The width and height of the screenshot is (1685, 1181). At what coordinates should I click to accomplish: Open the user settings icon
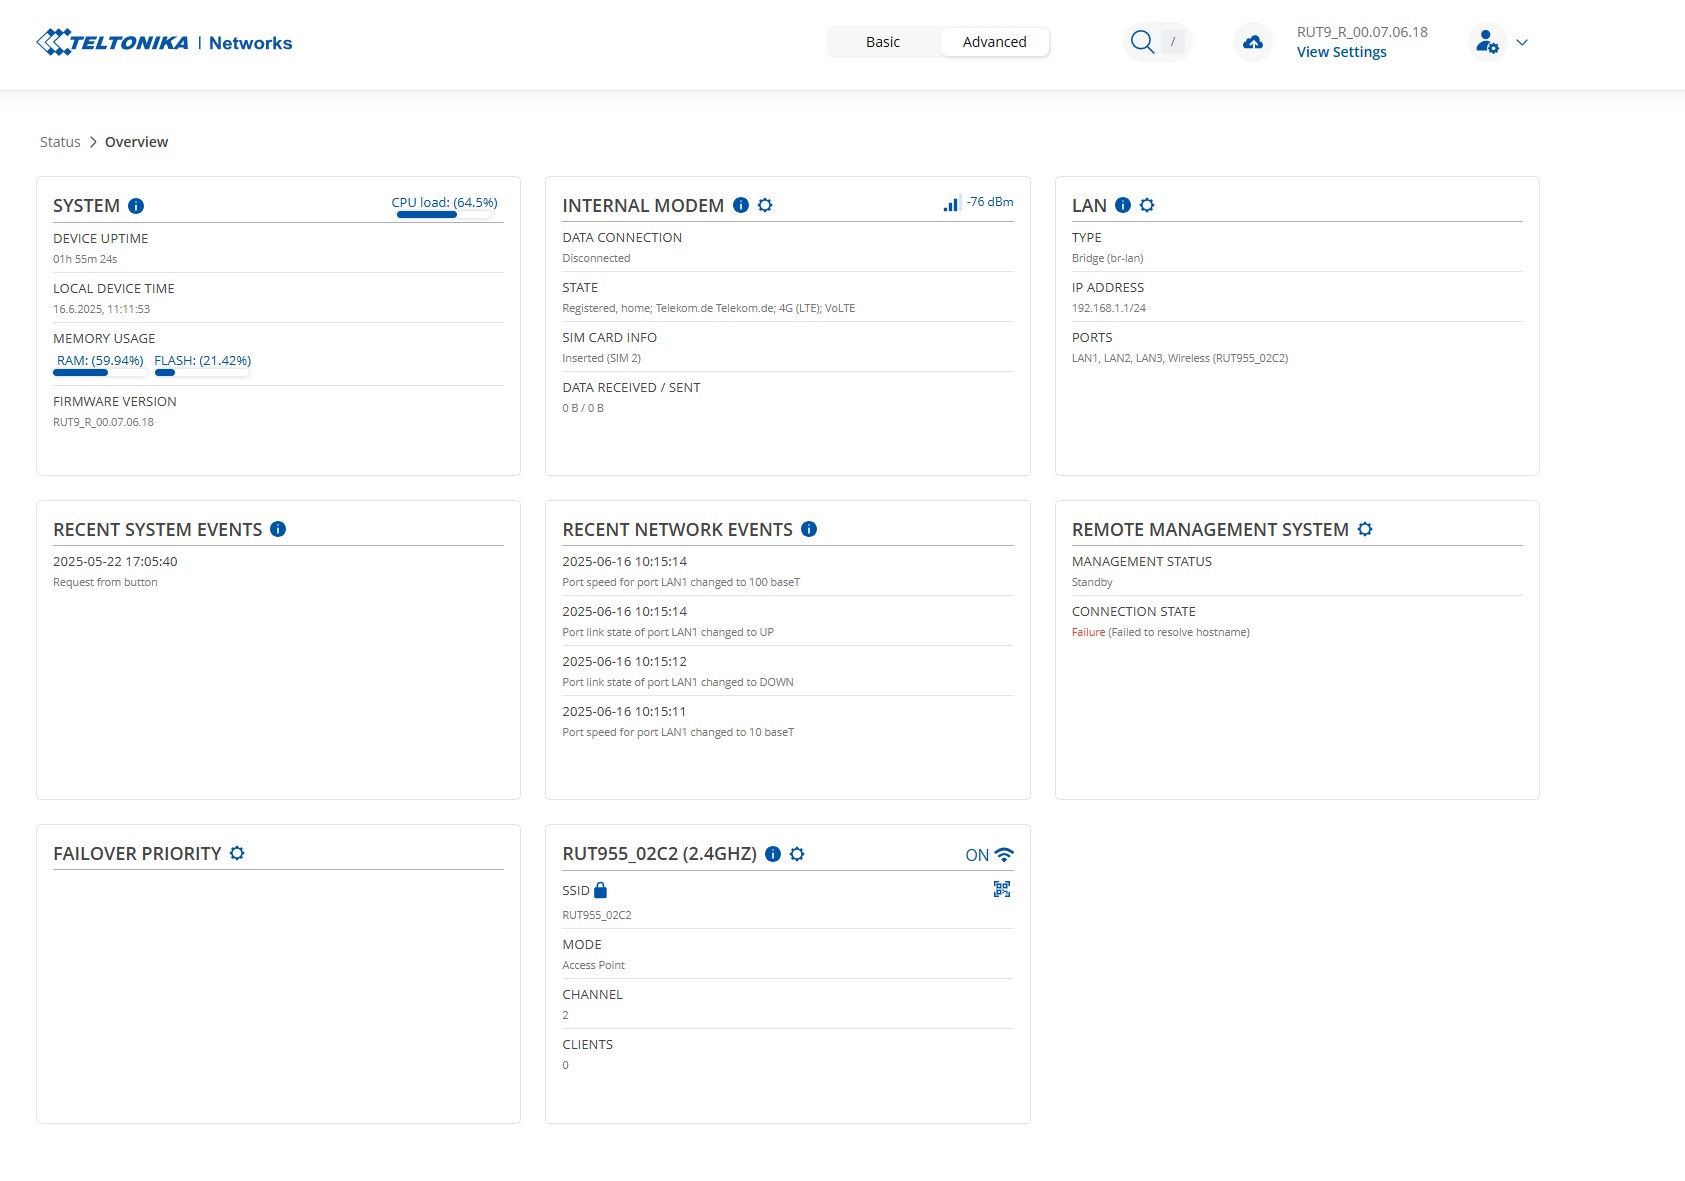click(x=1487, y=42)
